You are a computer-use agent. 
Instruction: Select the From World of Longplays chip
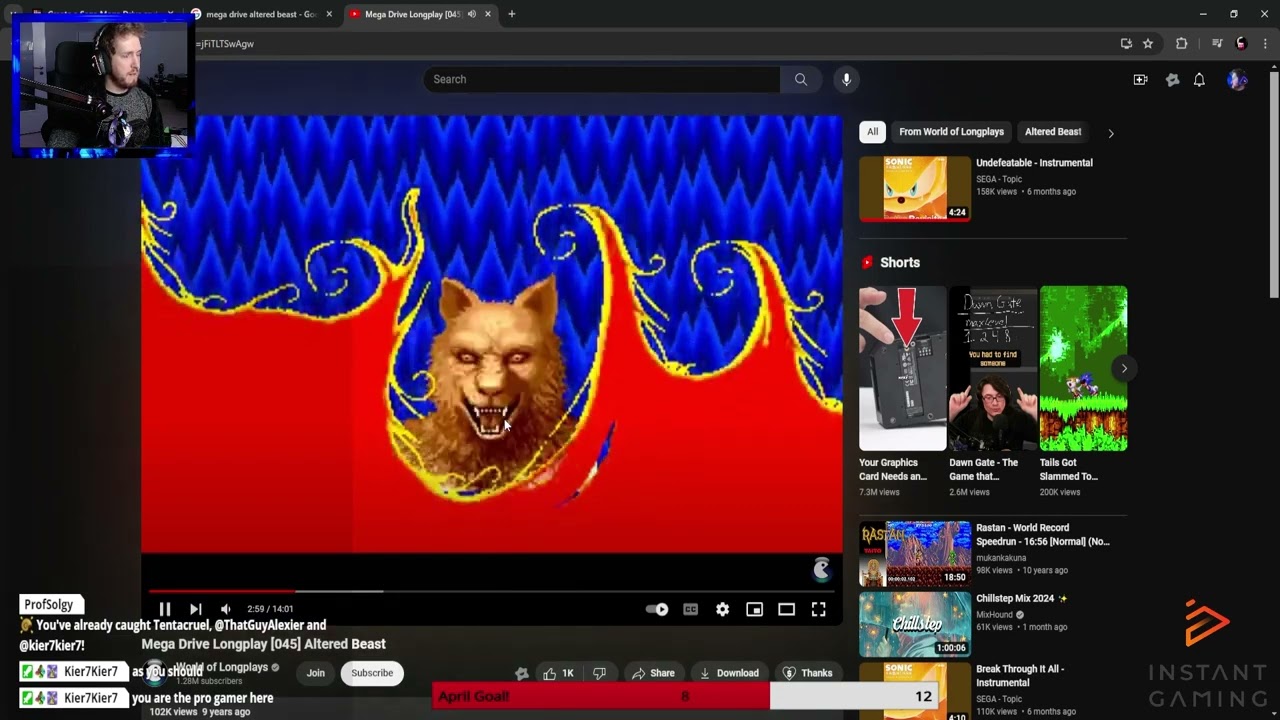coord(951,132)
